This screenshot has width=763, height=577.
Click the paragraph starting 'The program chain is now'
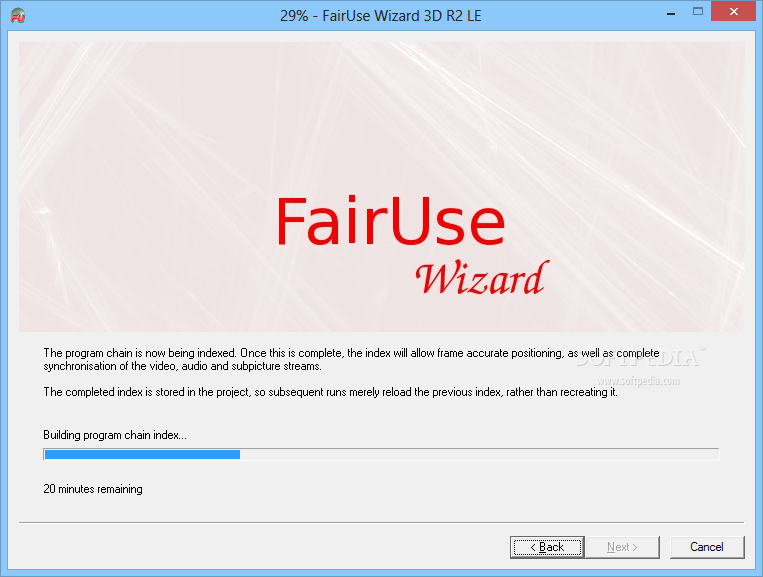coord(351,360)
